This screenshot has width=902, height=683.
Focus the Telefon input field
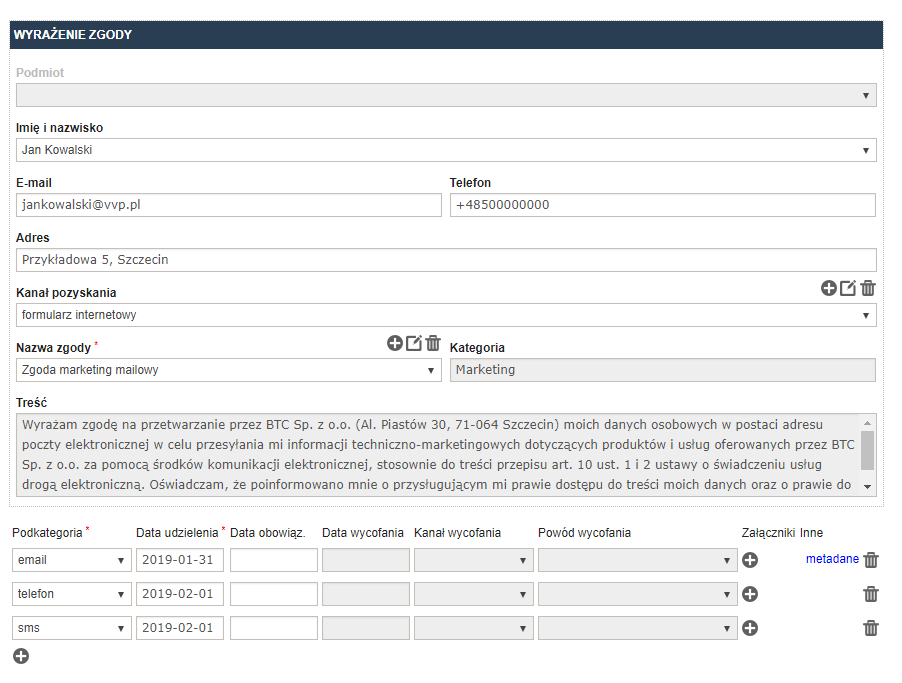(x=662, y=205)
